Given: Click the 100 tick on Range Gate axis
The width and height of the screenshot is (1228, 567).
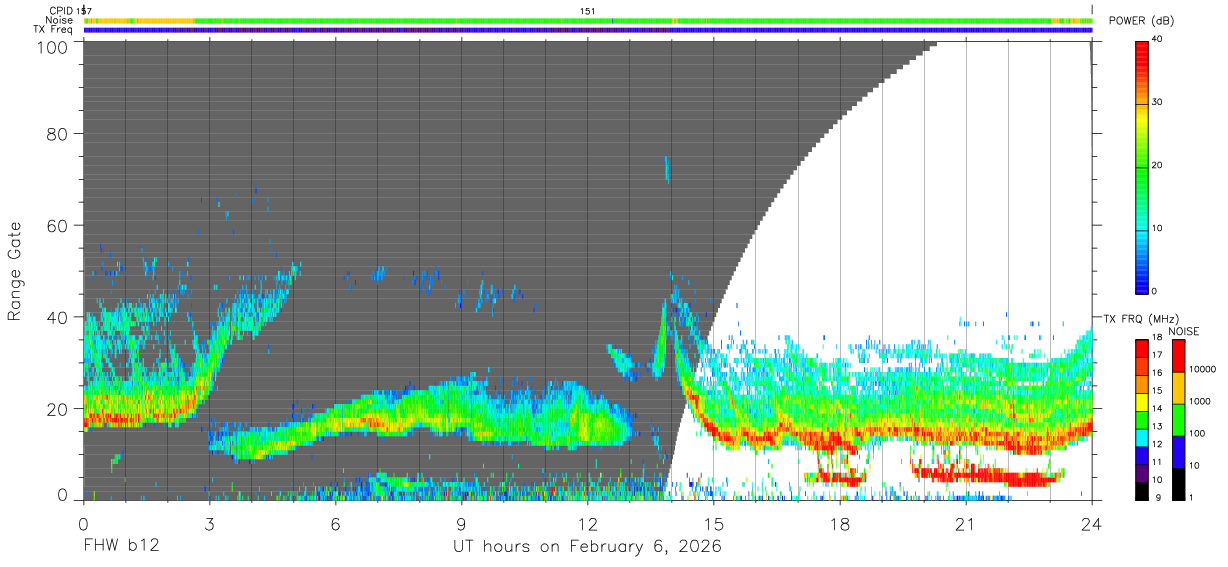Looking at the screenshot, I should point(51,47).
